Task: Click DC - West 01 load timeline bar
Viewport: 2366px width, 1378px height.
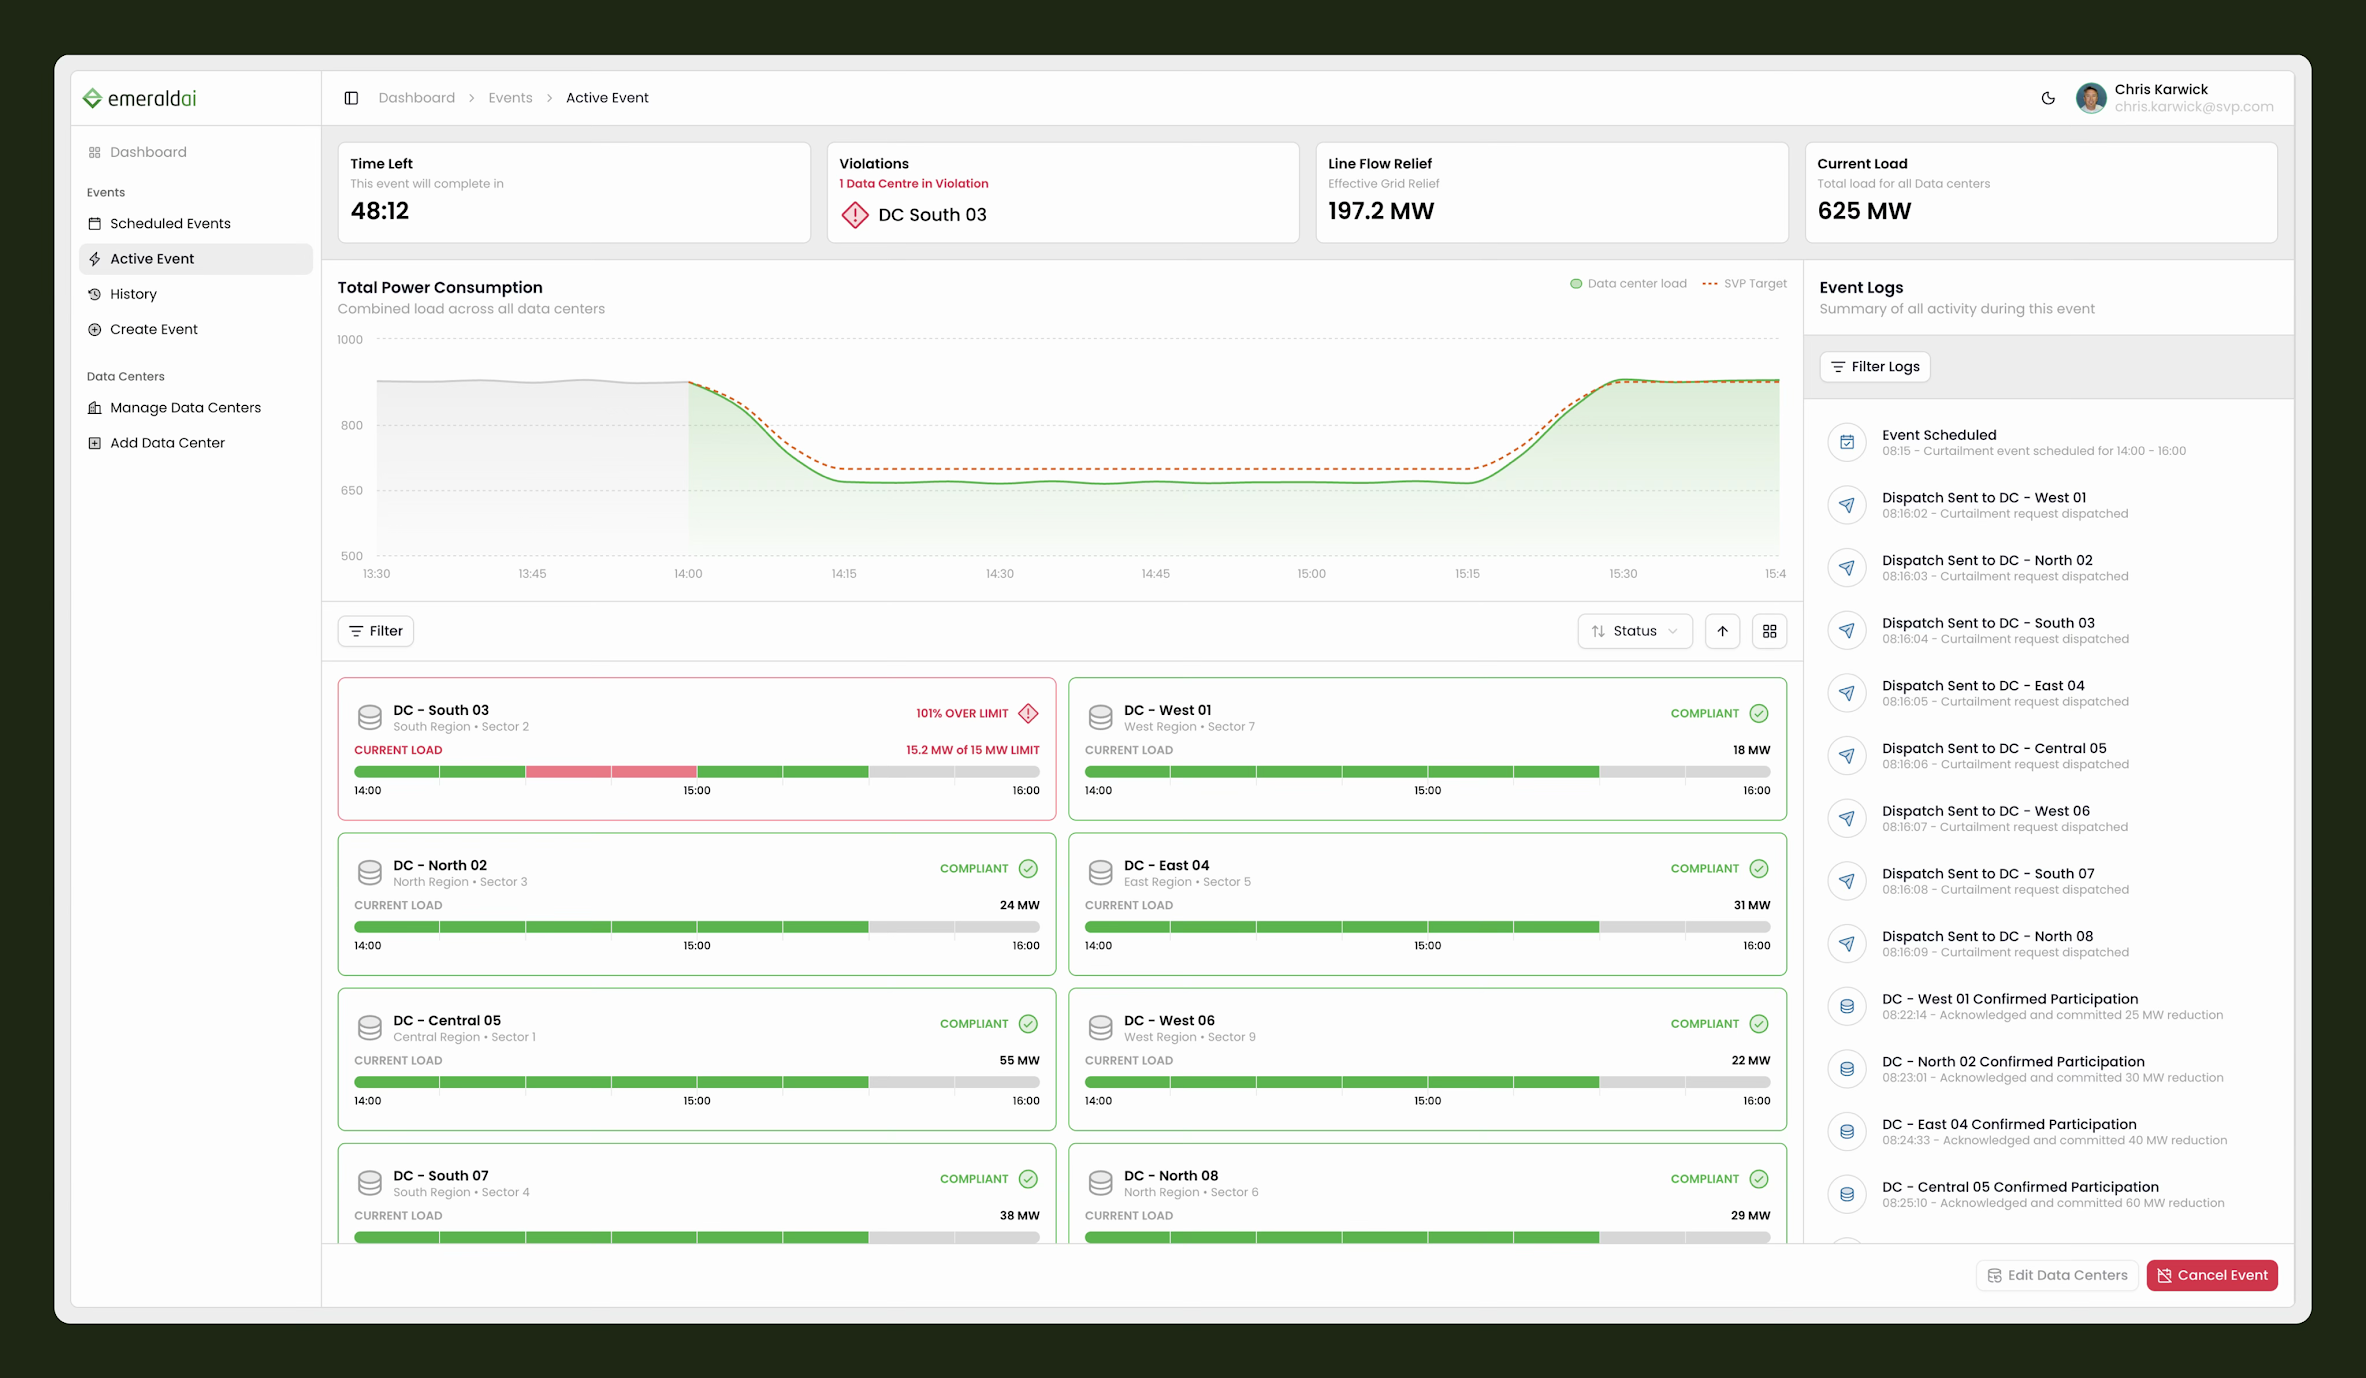Action: (1427, 772)
